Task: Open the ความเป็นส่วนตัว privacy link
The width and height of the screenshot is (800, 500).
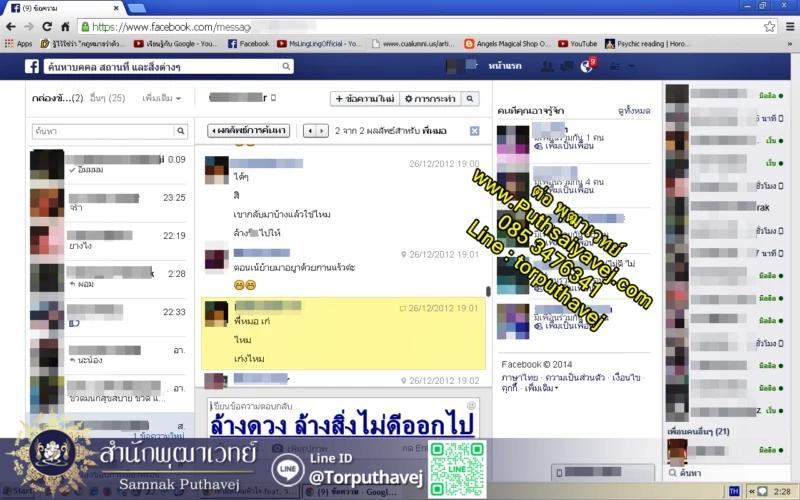Action: coord(574,378)
